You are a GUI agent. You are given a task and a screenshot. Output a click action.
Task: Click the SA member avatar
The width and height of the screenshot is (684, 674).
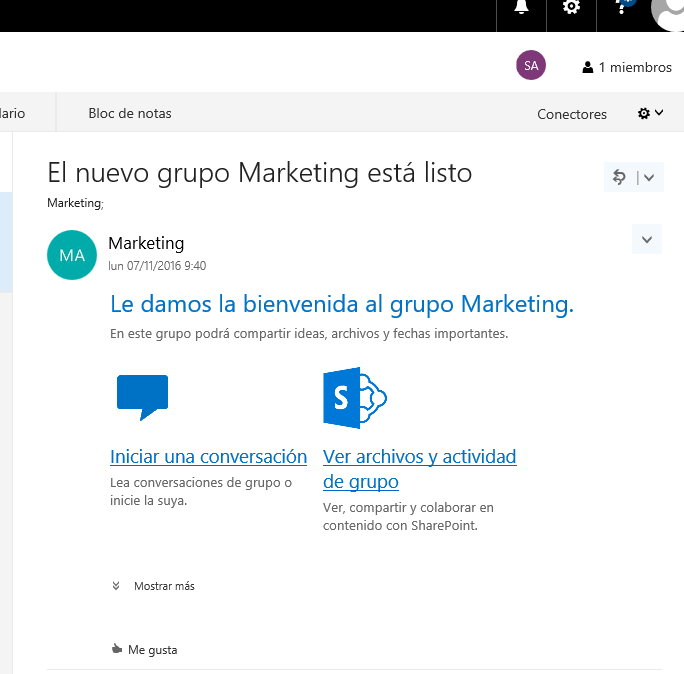coord(530,65)
